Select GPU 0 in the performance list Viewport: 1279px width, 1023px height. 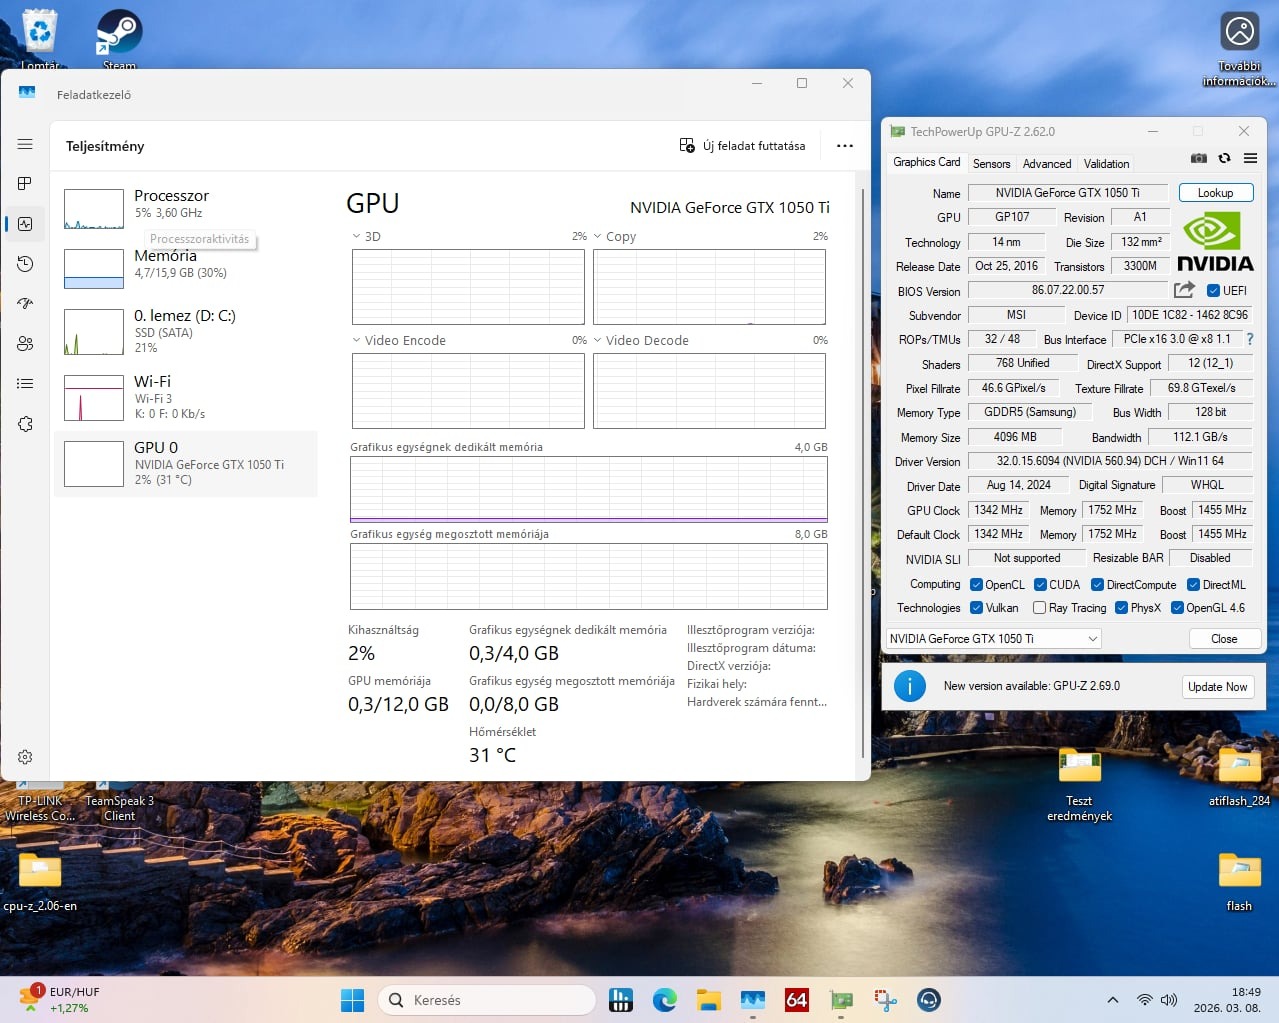(186, 464)
